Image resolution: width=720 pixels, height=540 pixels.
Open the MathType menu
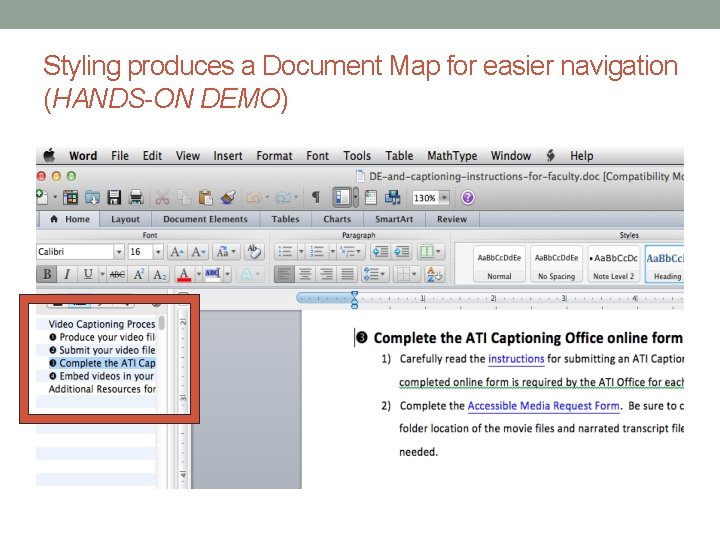[x=452, y=156]
